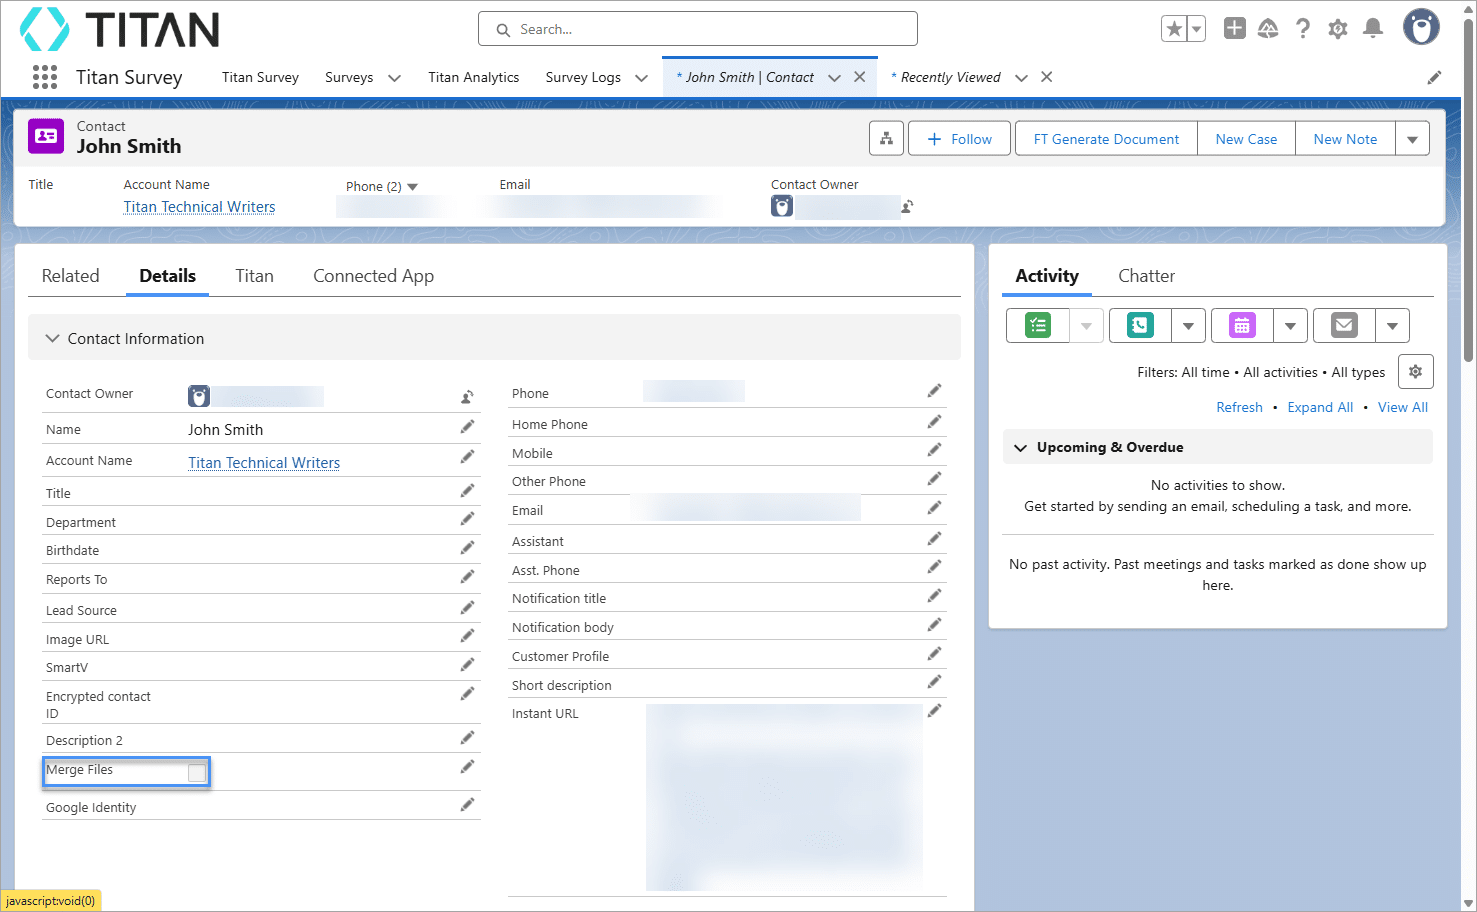Screen dimensions: 1477x912
Task: Collapse the Upcoming & Overdue section
Action: [x=1020, y=447]
